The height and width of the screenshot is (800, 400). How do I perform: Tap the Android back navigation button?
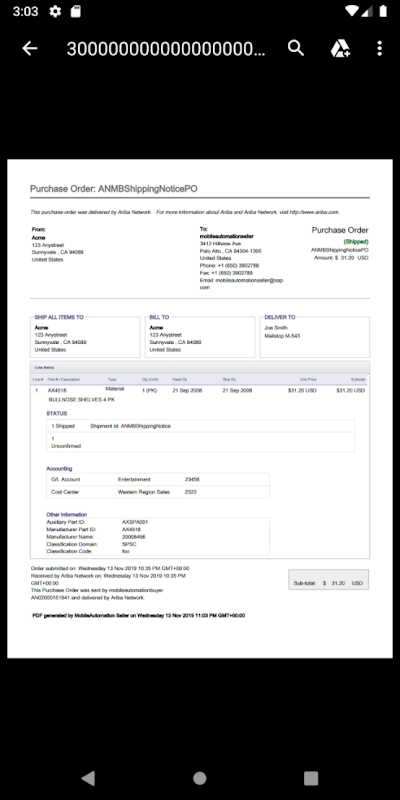[88, 778]
